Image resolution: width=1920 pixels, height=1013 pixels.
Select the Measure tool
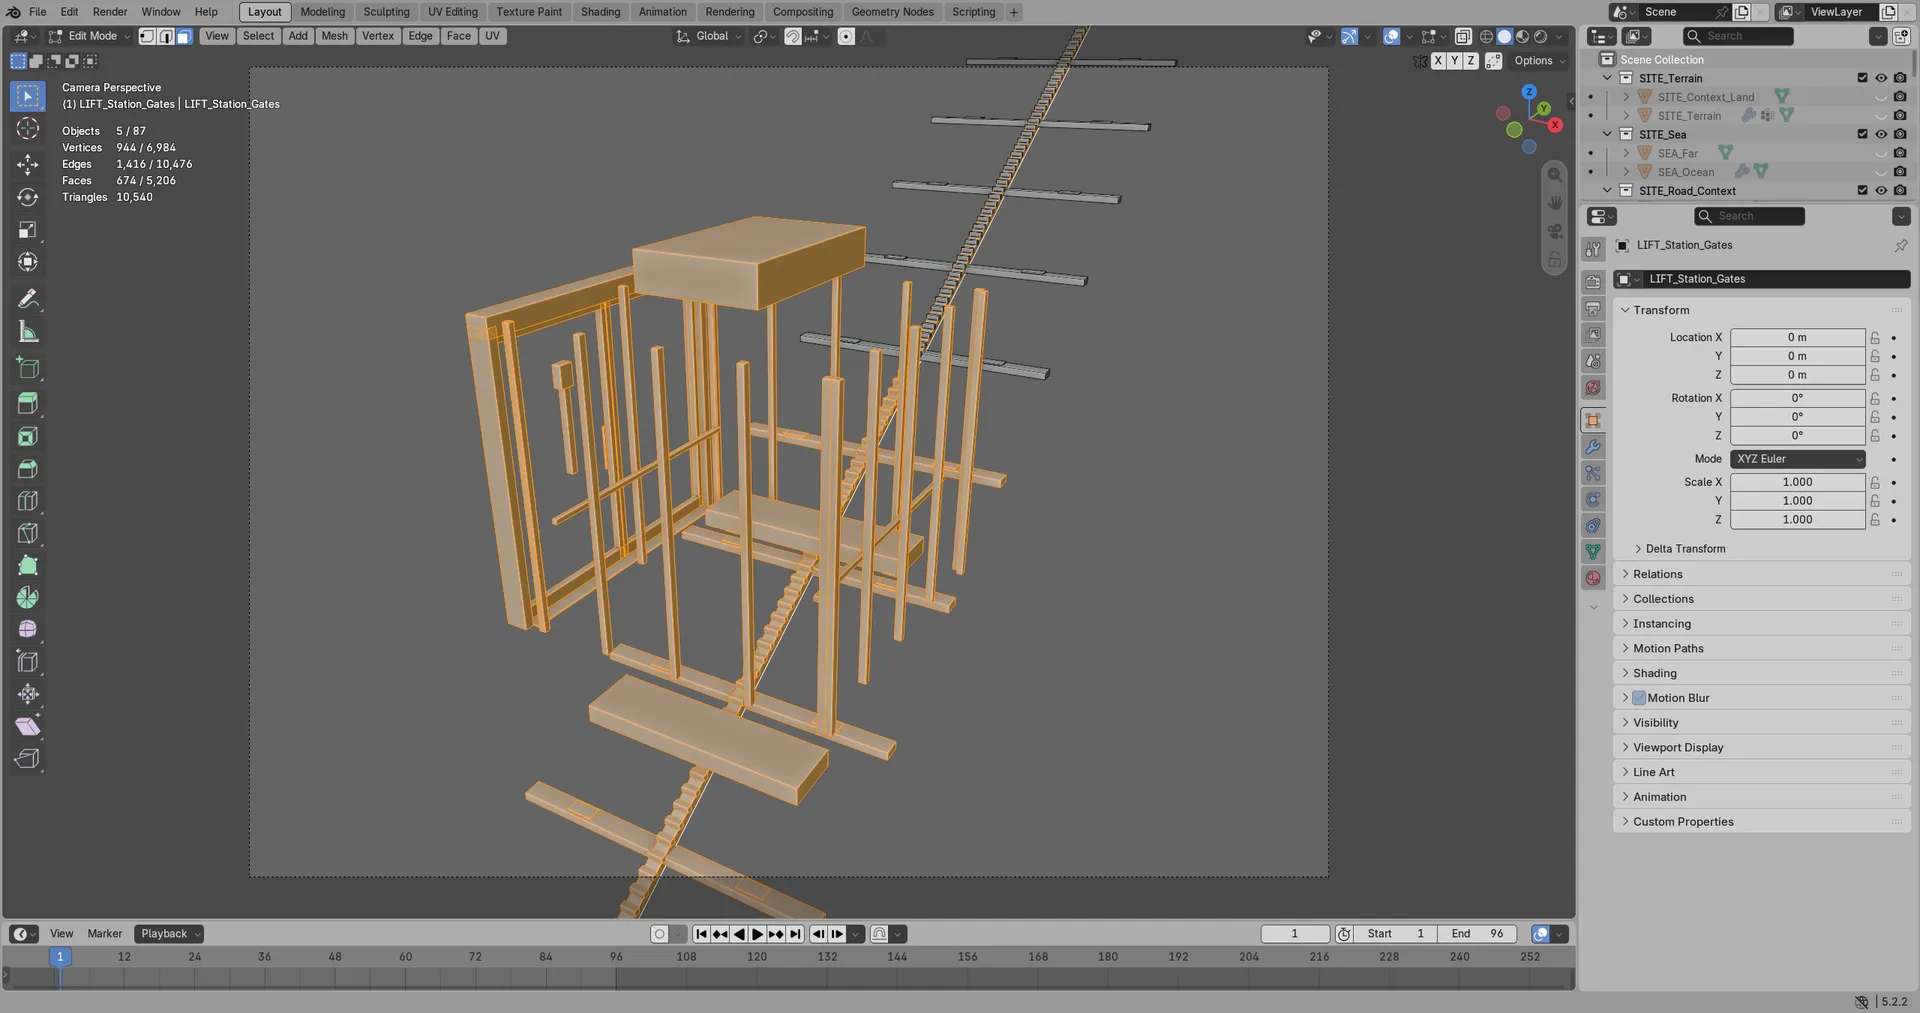click(x=28, y=332)
